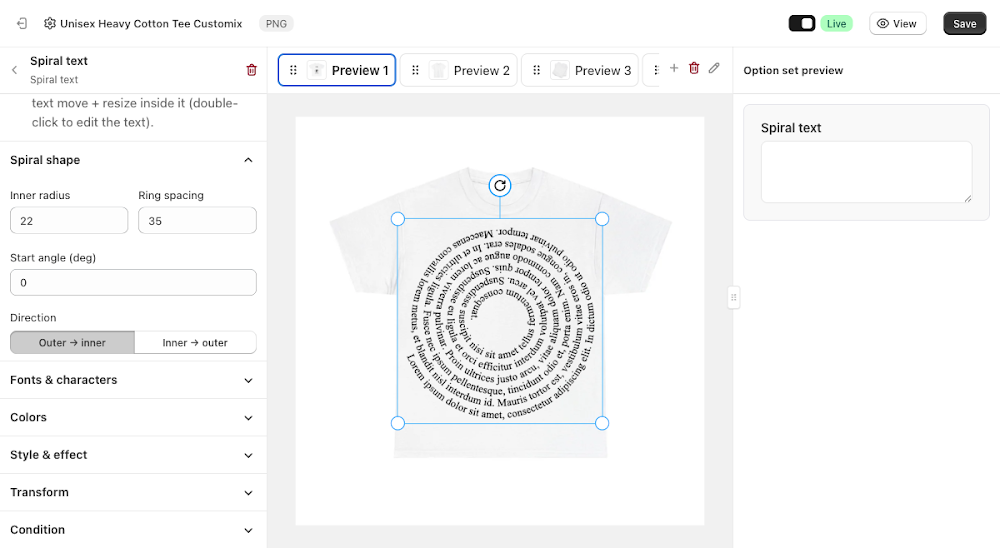This screenshot has height=548, width=1000.
Task: Delete current preview with red trash icon
Action: 694,68
